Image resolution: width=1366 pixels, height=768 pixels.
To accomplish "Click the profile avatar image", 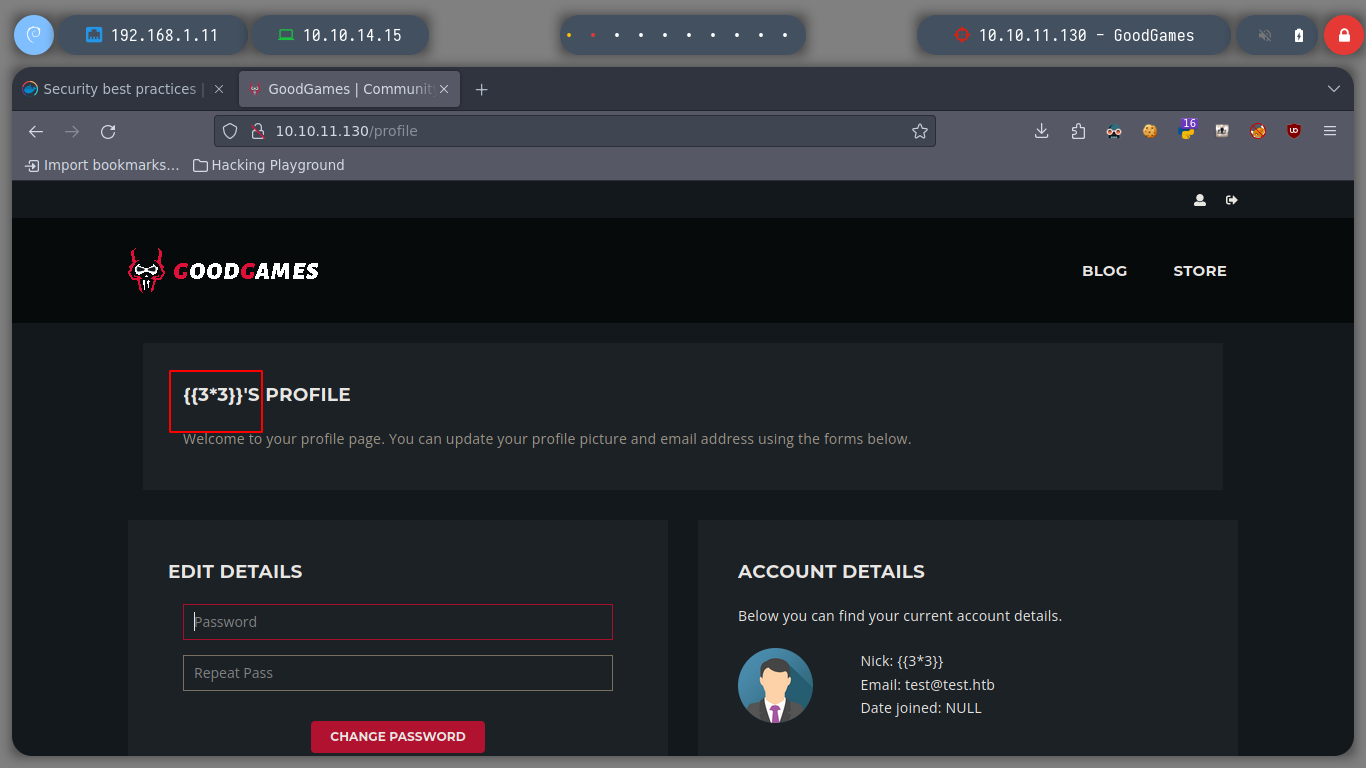I will point(775,686).
